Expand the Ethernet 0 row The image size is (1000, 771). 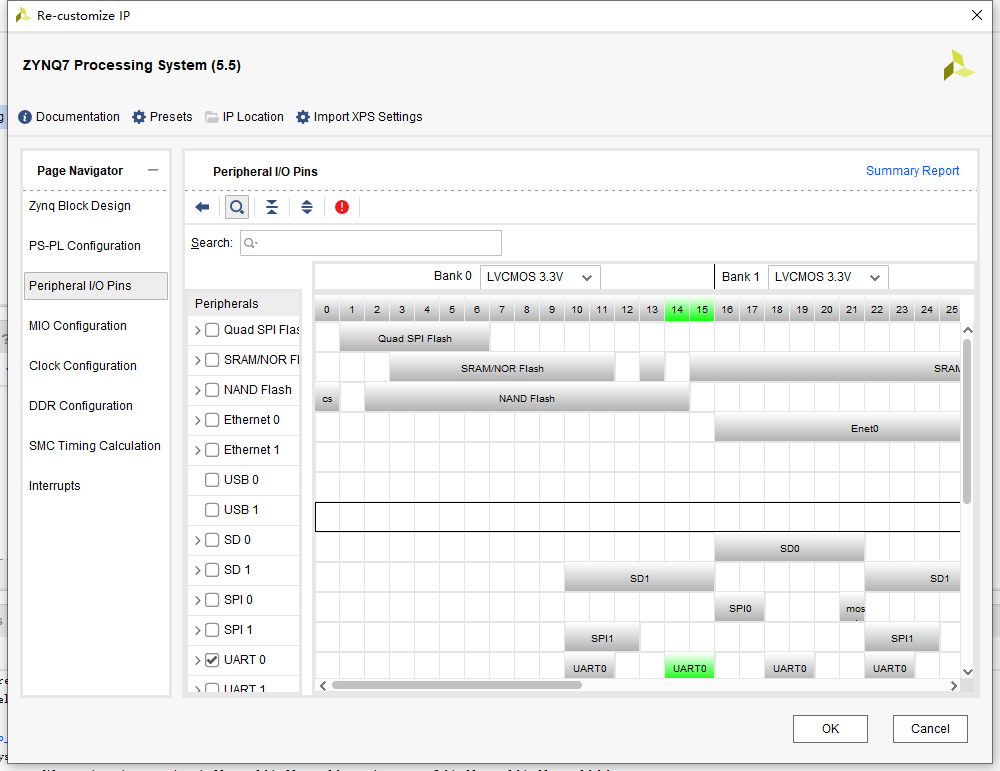point(198,420)
